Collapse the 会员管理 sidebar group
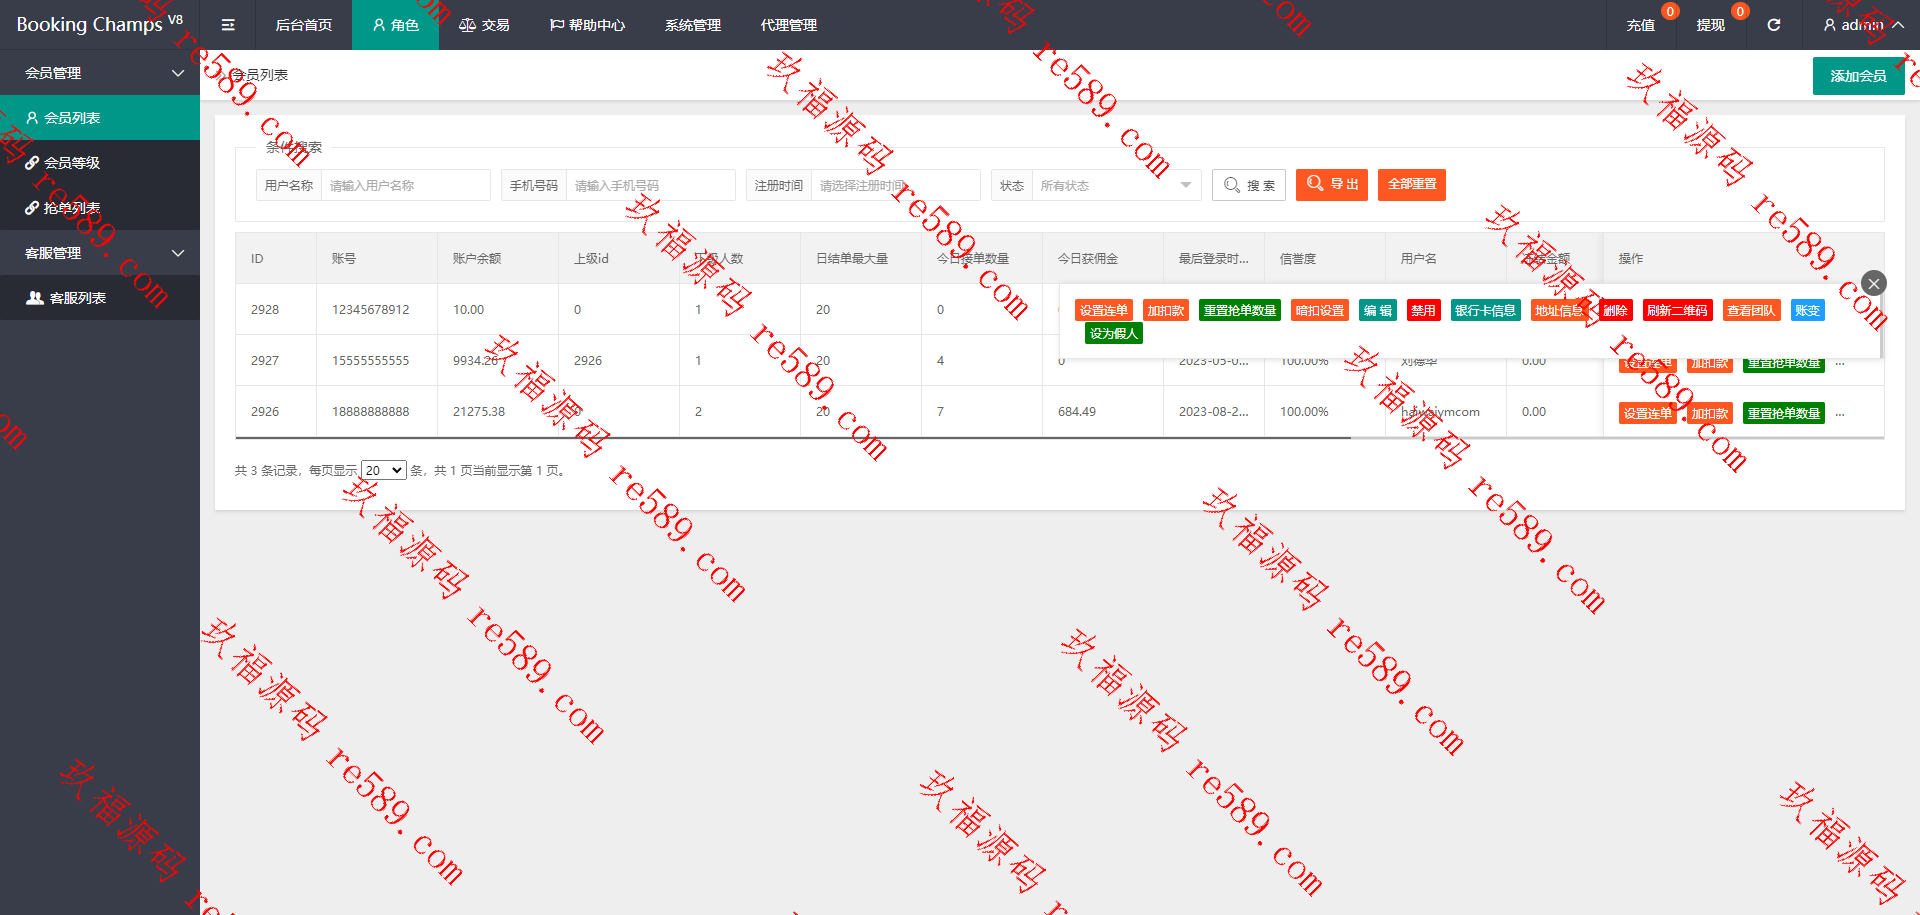 coord(100,73)
